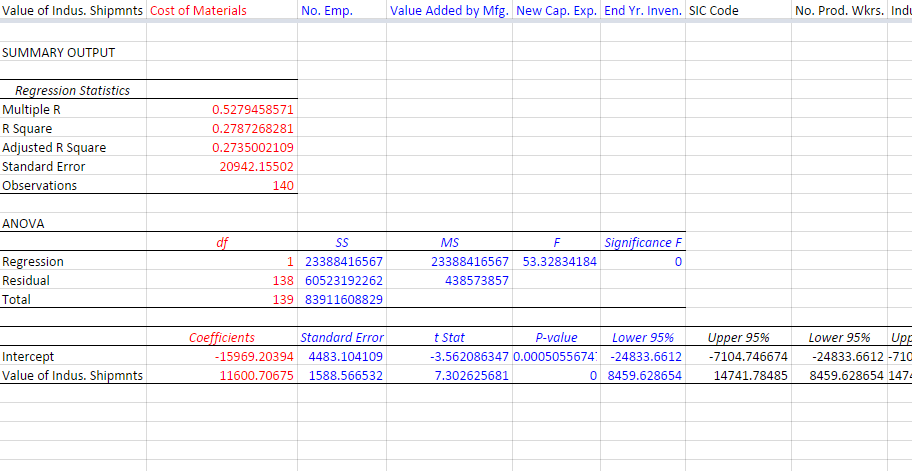
Task: Click the 'SIC Code' header cell
Action: tap(714, 11)
